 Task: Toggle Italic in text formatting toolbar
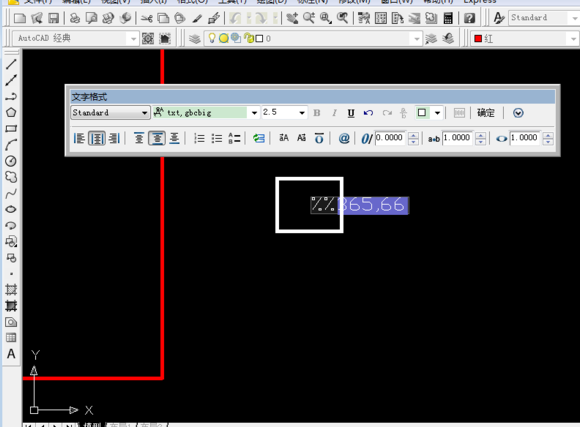(334, 113)
